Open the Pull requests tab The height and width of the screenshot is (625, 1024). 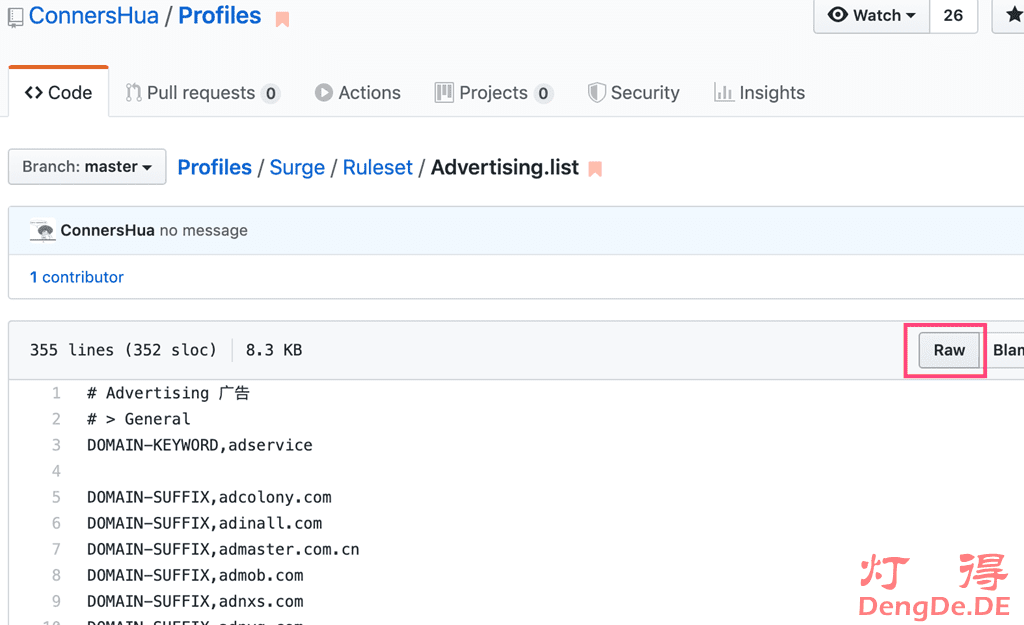click(202, 93)
